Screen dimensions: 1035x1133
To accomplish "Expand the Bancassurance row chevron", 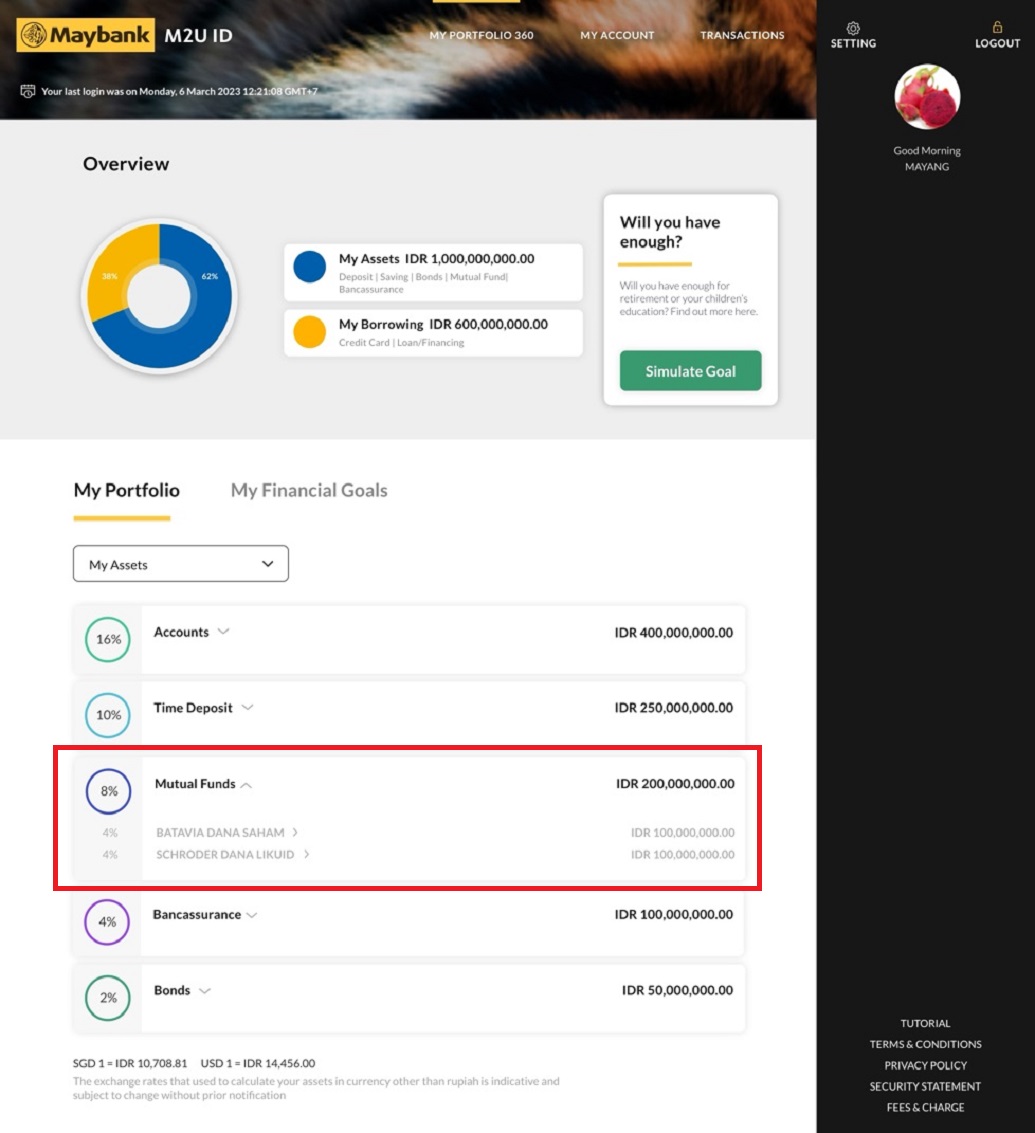I will (252, 915).
